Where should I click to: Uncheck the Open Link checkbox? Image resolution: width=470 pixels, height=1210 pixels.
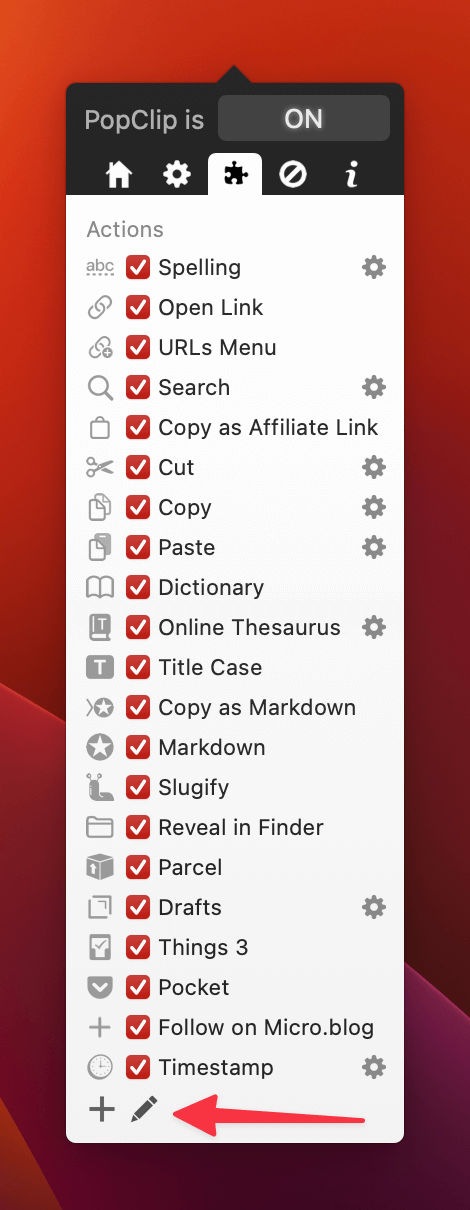[138, 307]
